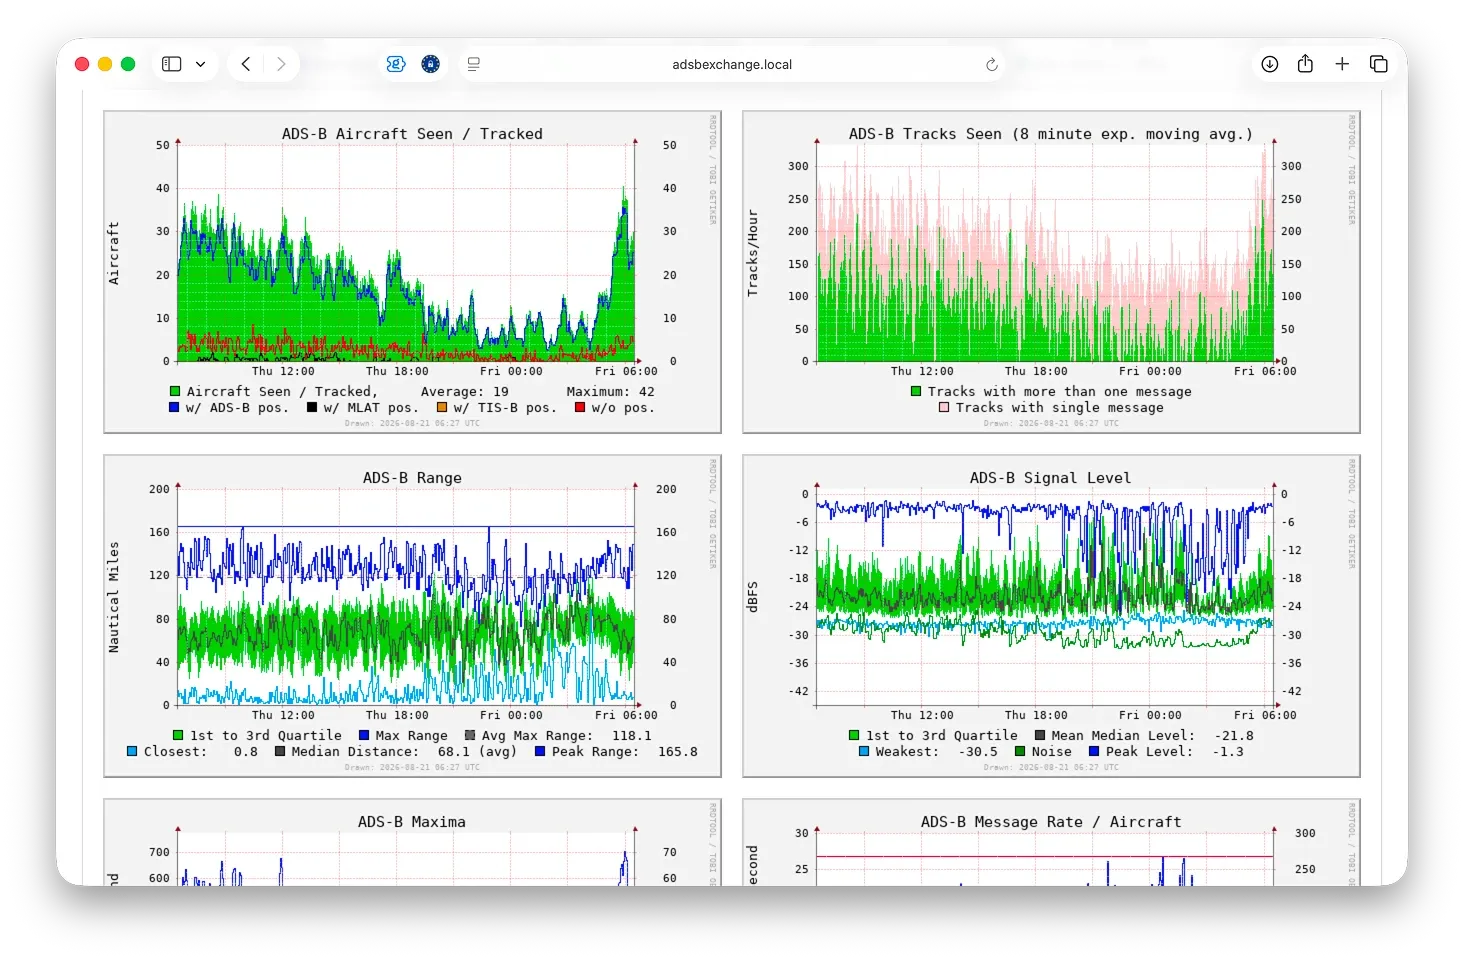This screenshot has height=960, width=1464.
Task: Click the cyan Closest legend swatch
Action: [132, 752]
